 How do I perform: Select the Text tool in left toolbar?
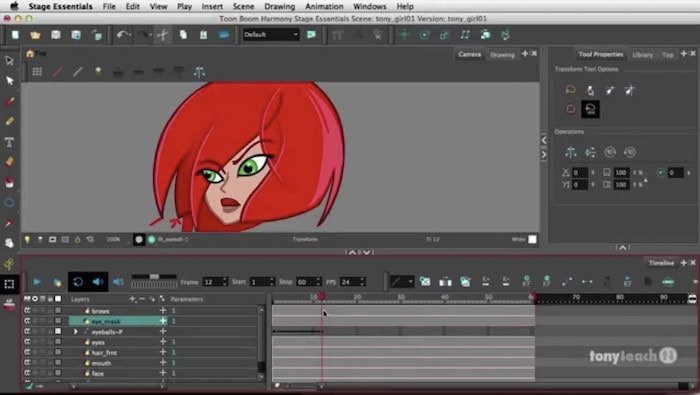click(9, 142)
